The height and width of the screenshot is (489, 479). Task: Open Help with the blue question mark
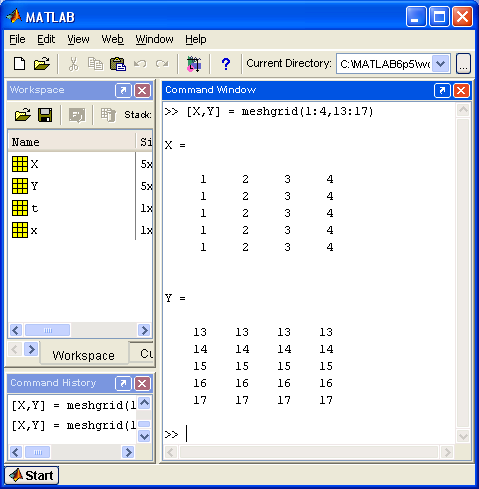point(226,63)
